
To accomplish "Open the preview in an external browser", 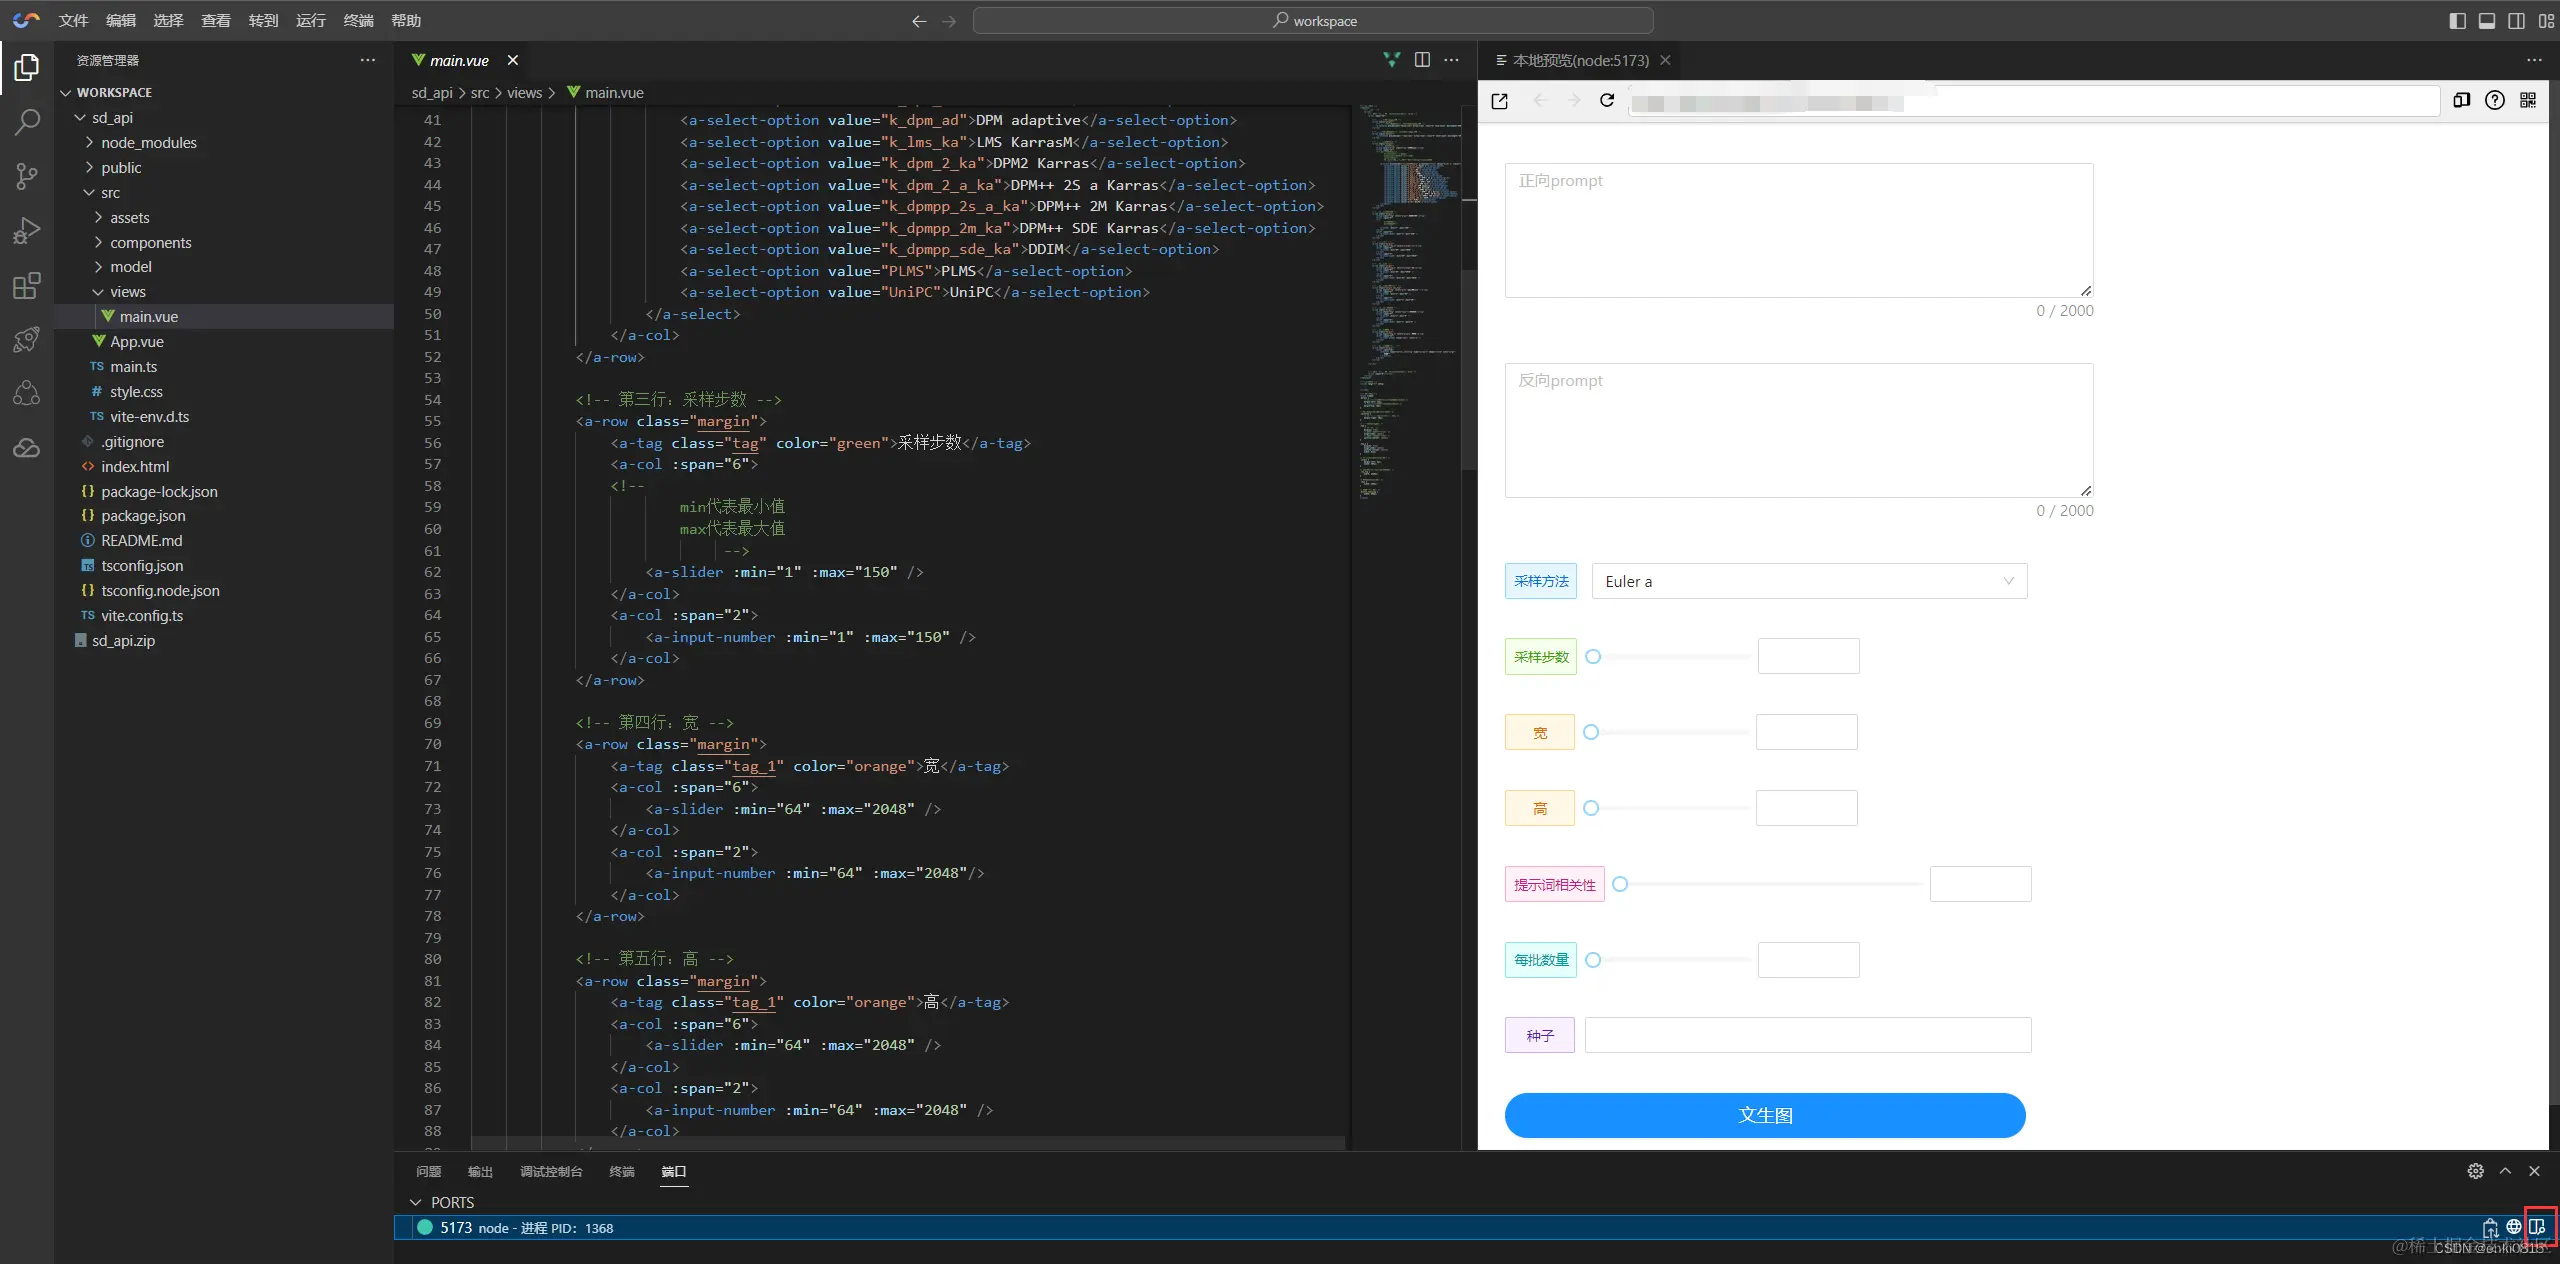I will [1499, 101].
